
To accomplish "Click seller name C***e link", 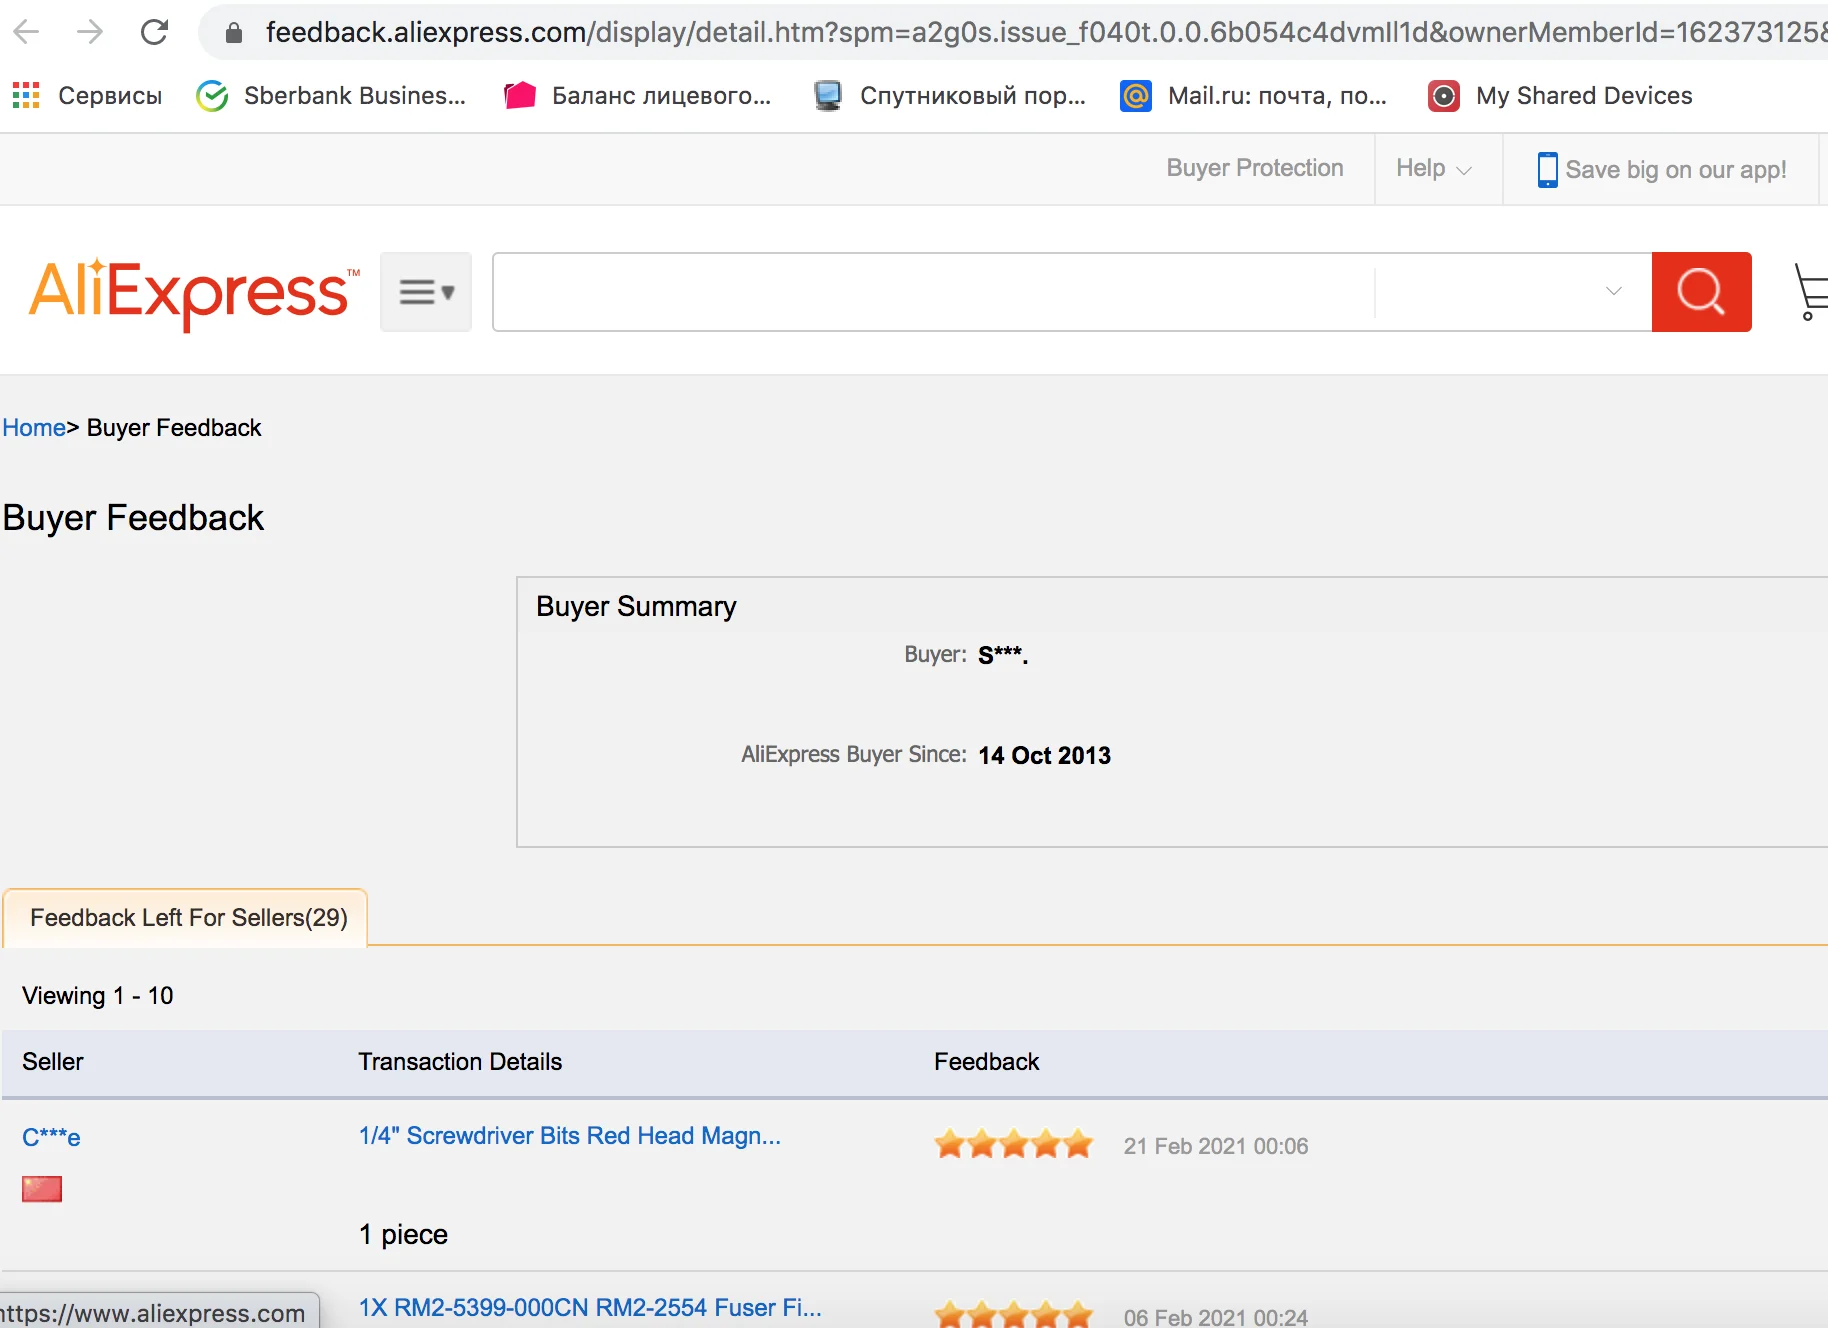I will [x=51, y=1137].
